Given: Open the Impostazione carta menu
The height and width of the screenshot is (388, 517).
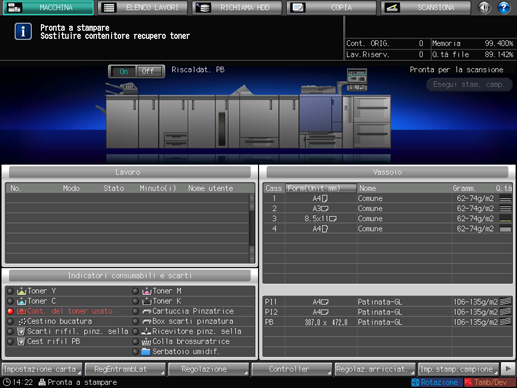Looking at the screenshot, I should pos(42,369).
